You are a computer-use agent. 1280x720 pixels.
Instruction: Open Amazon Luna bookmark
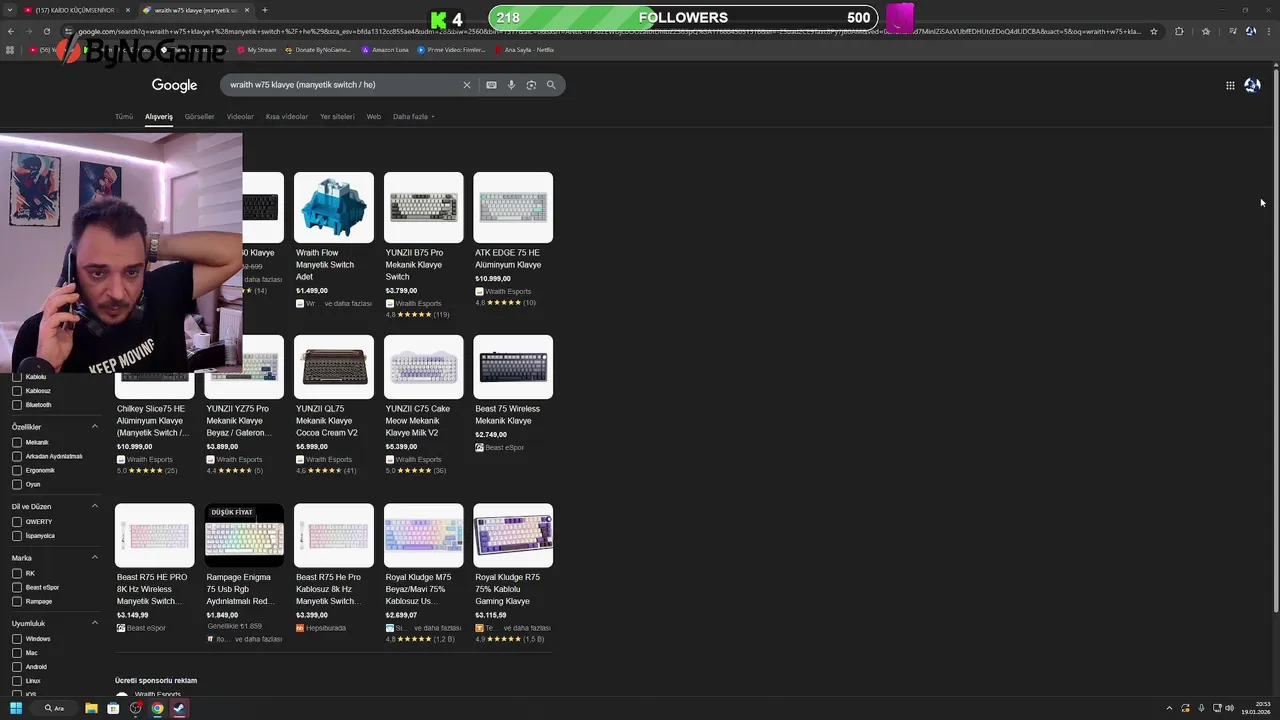click(x=385, y=50)
